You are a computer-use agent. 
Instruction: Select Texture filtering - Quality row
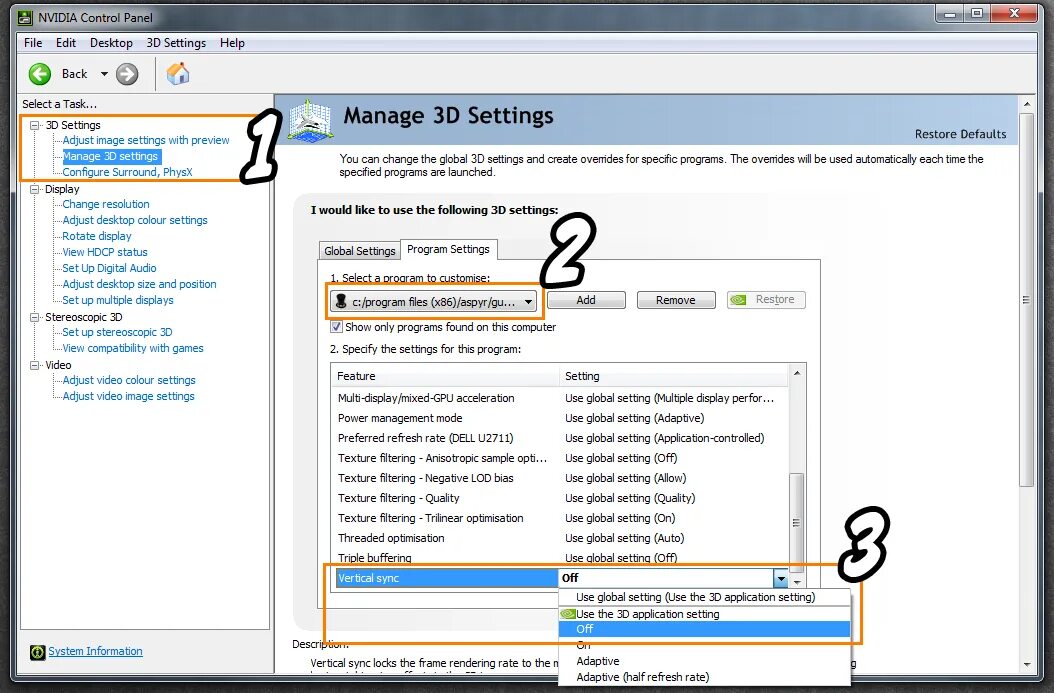[559, 498]
